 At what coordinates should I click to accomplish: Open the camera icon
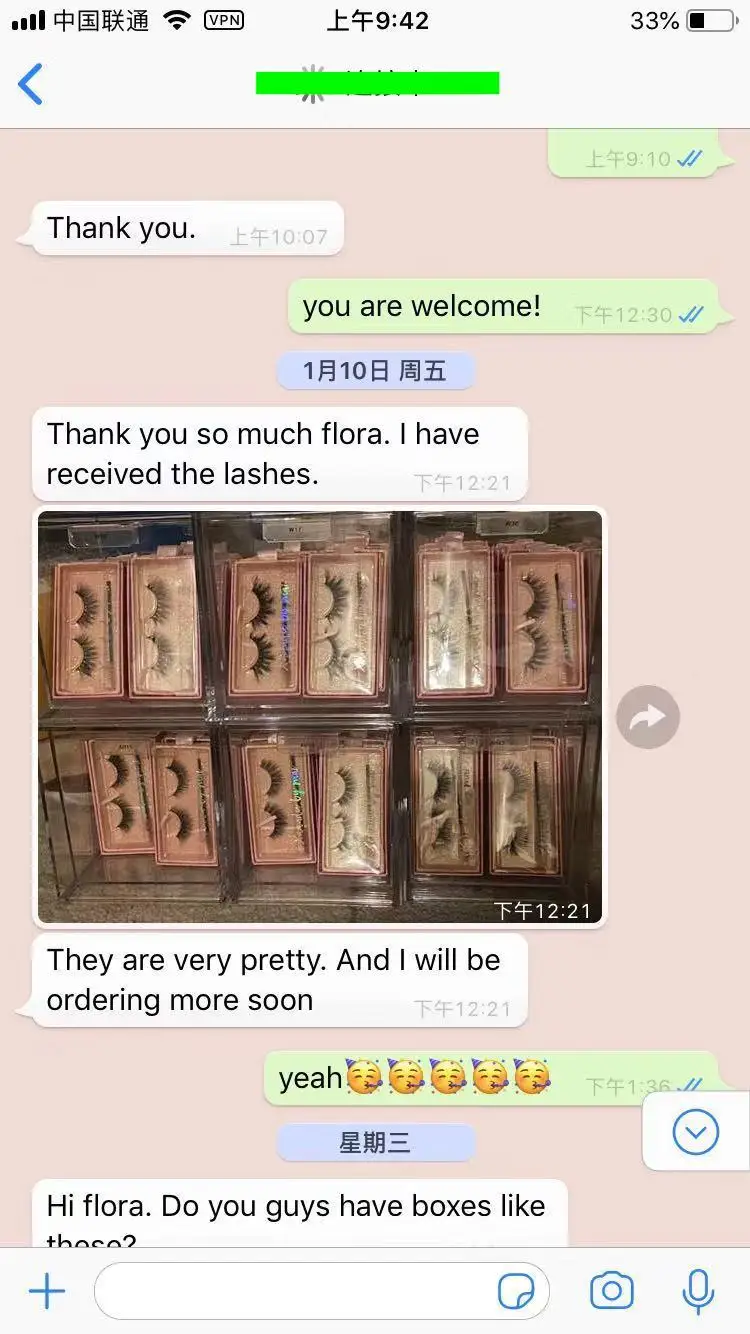612,1291
